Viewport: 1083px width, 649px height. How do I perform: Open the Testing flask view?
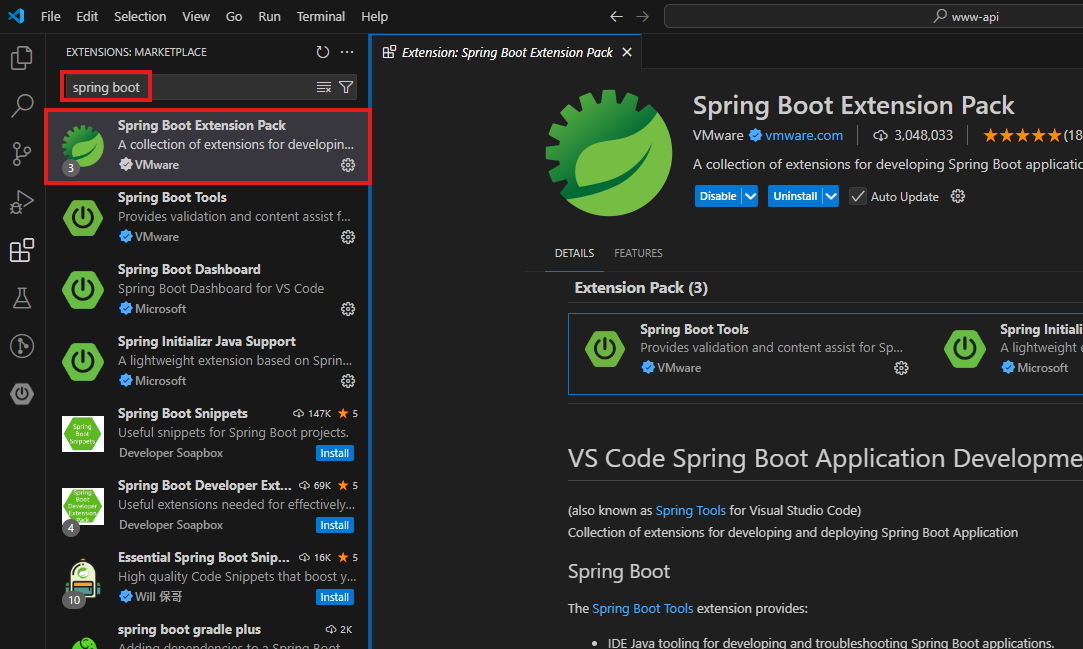pos(21,298)
